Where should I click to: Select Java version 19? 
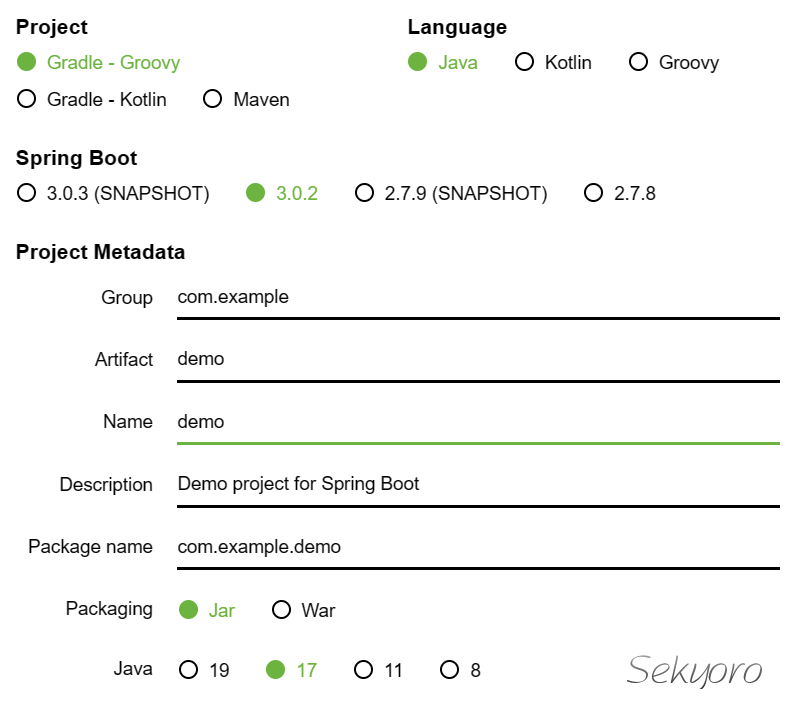tap(188, 669)
